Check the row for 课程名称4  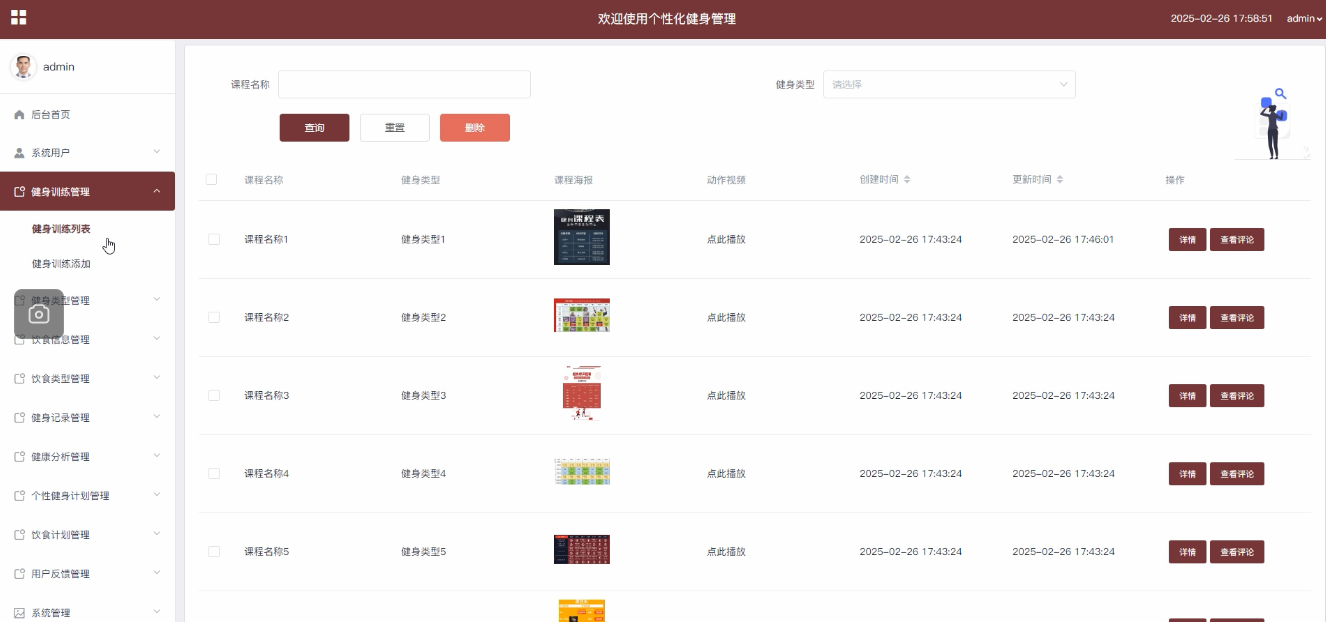(x=214, y=473)
